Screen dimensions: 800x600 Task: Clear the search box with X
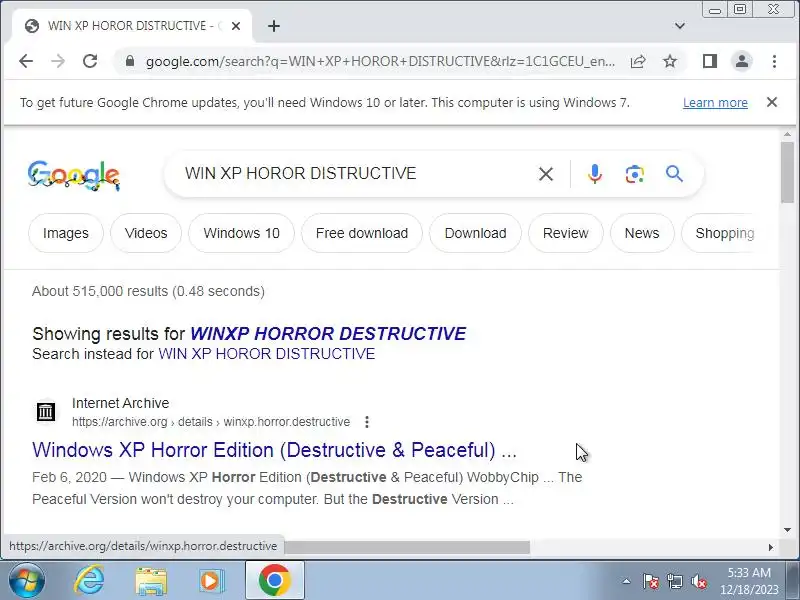tap(546, 174)
